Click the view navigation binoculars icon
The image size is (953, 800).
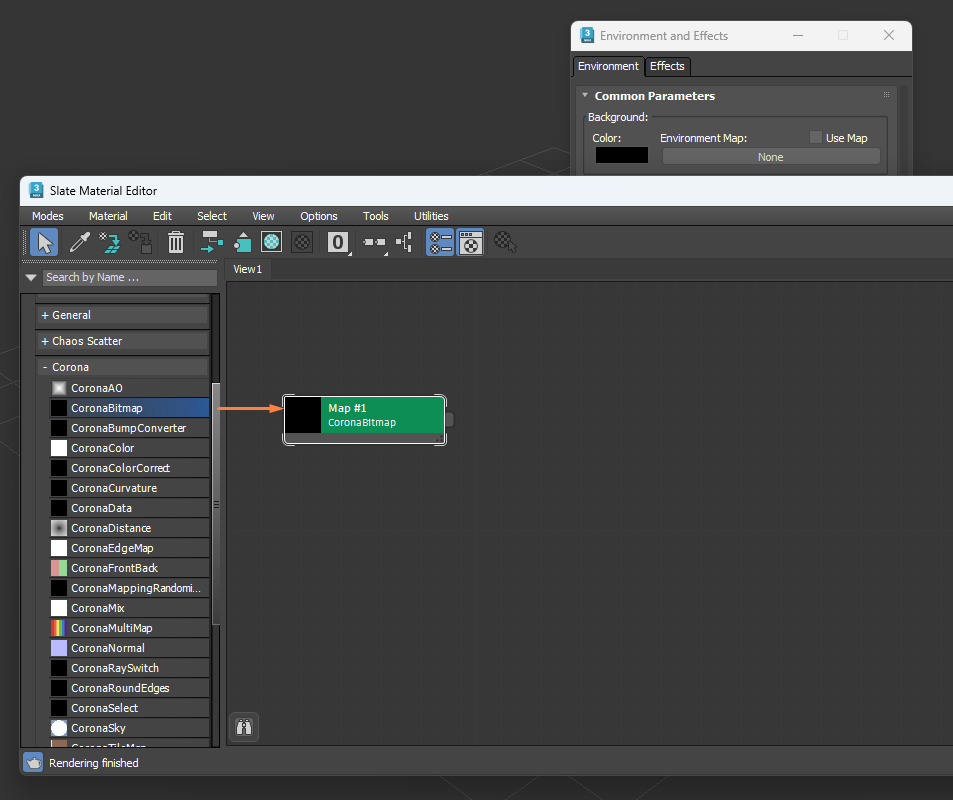[x=244, y=727]
